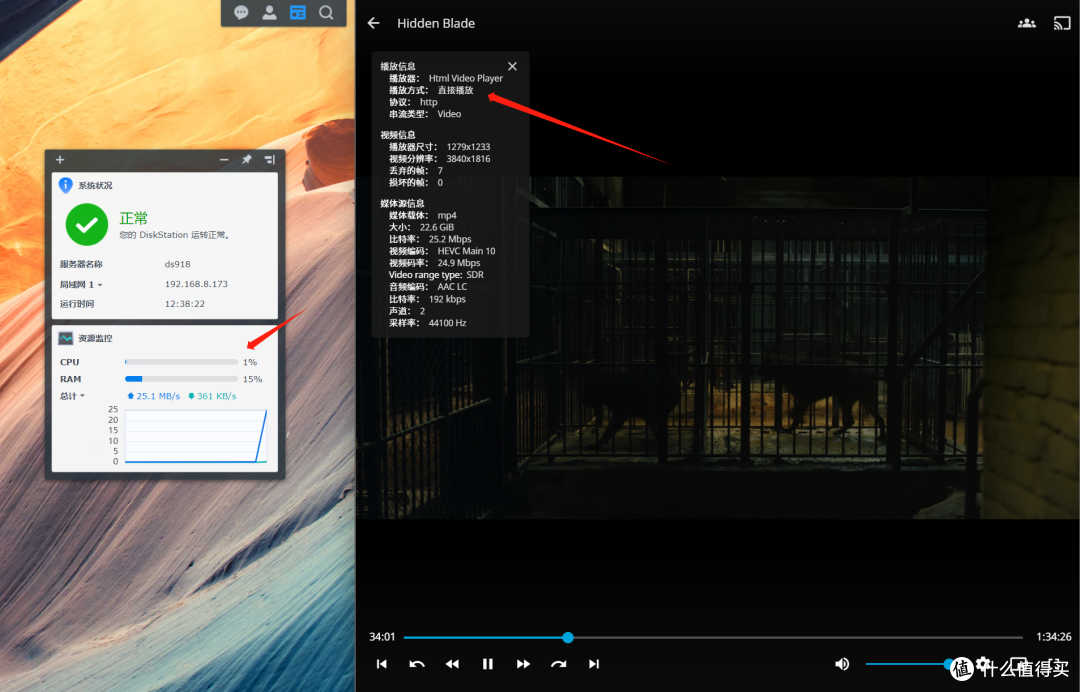The image size is (1080, 692).
Task: Click the blue info icon beside 系统状况
Action: point(65,185)
